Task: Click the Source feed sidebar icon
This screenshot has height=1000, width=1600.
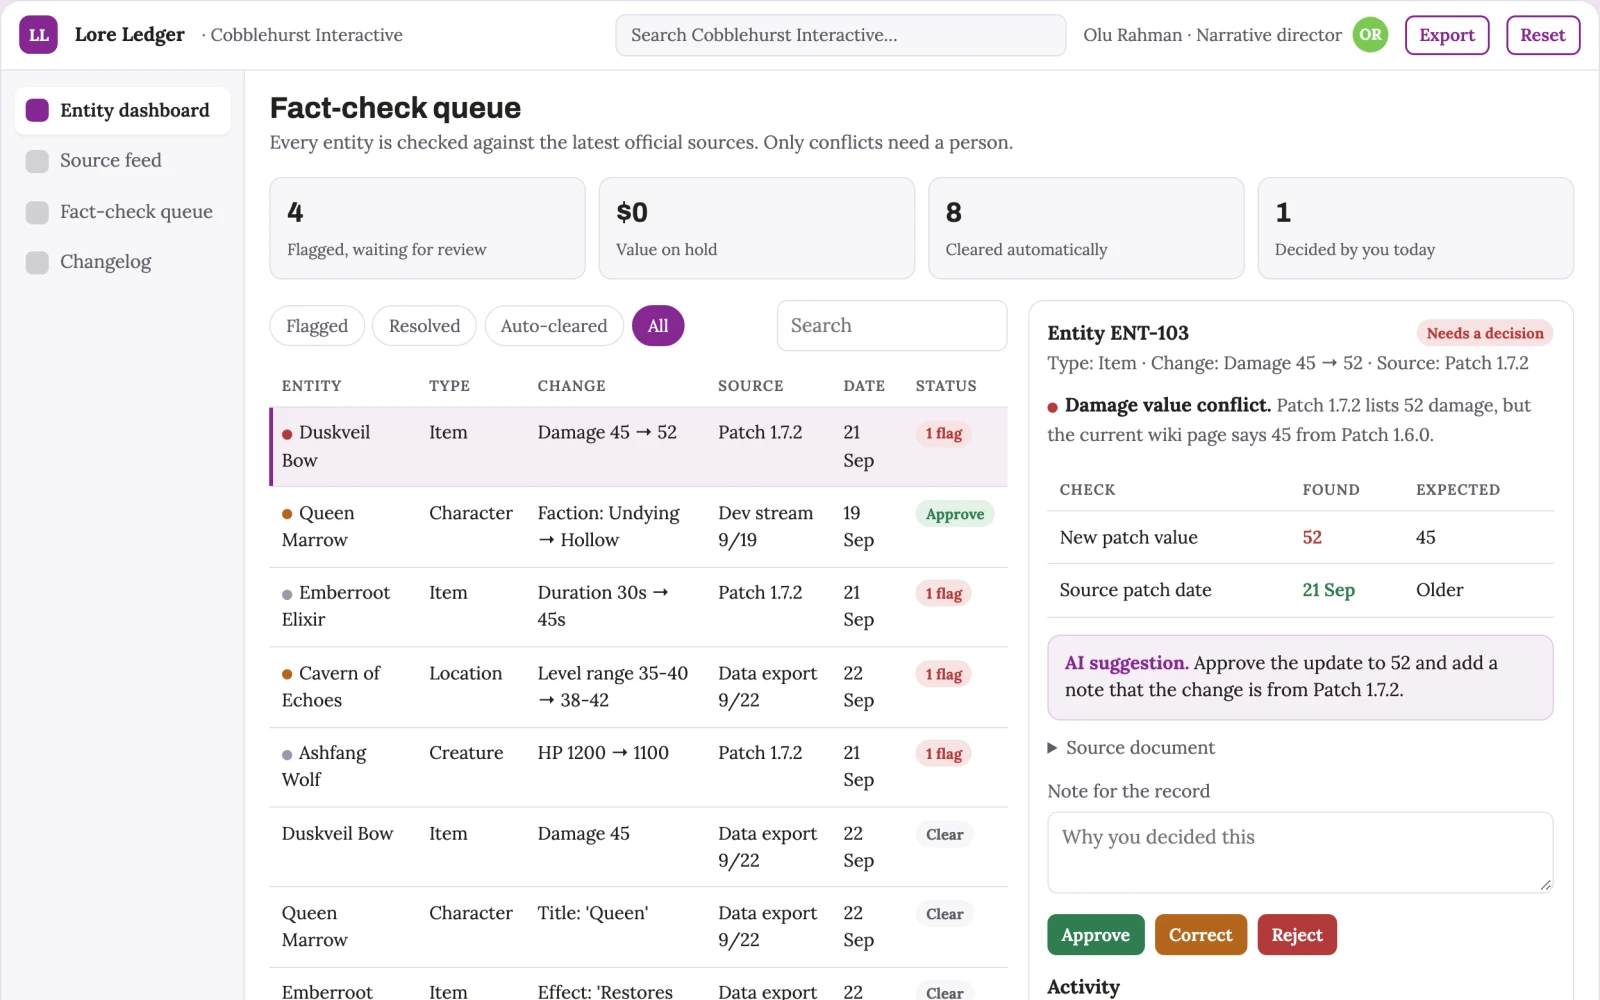Action: [37, 161]
